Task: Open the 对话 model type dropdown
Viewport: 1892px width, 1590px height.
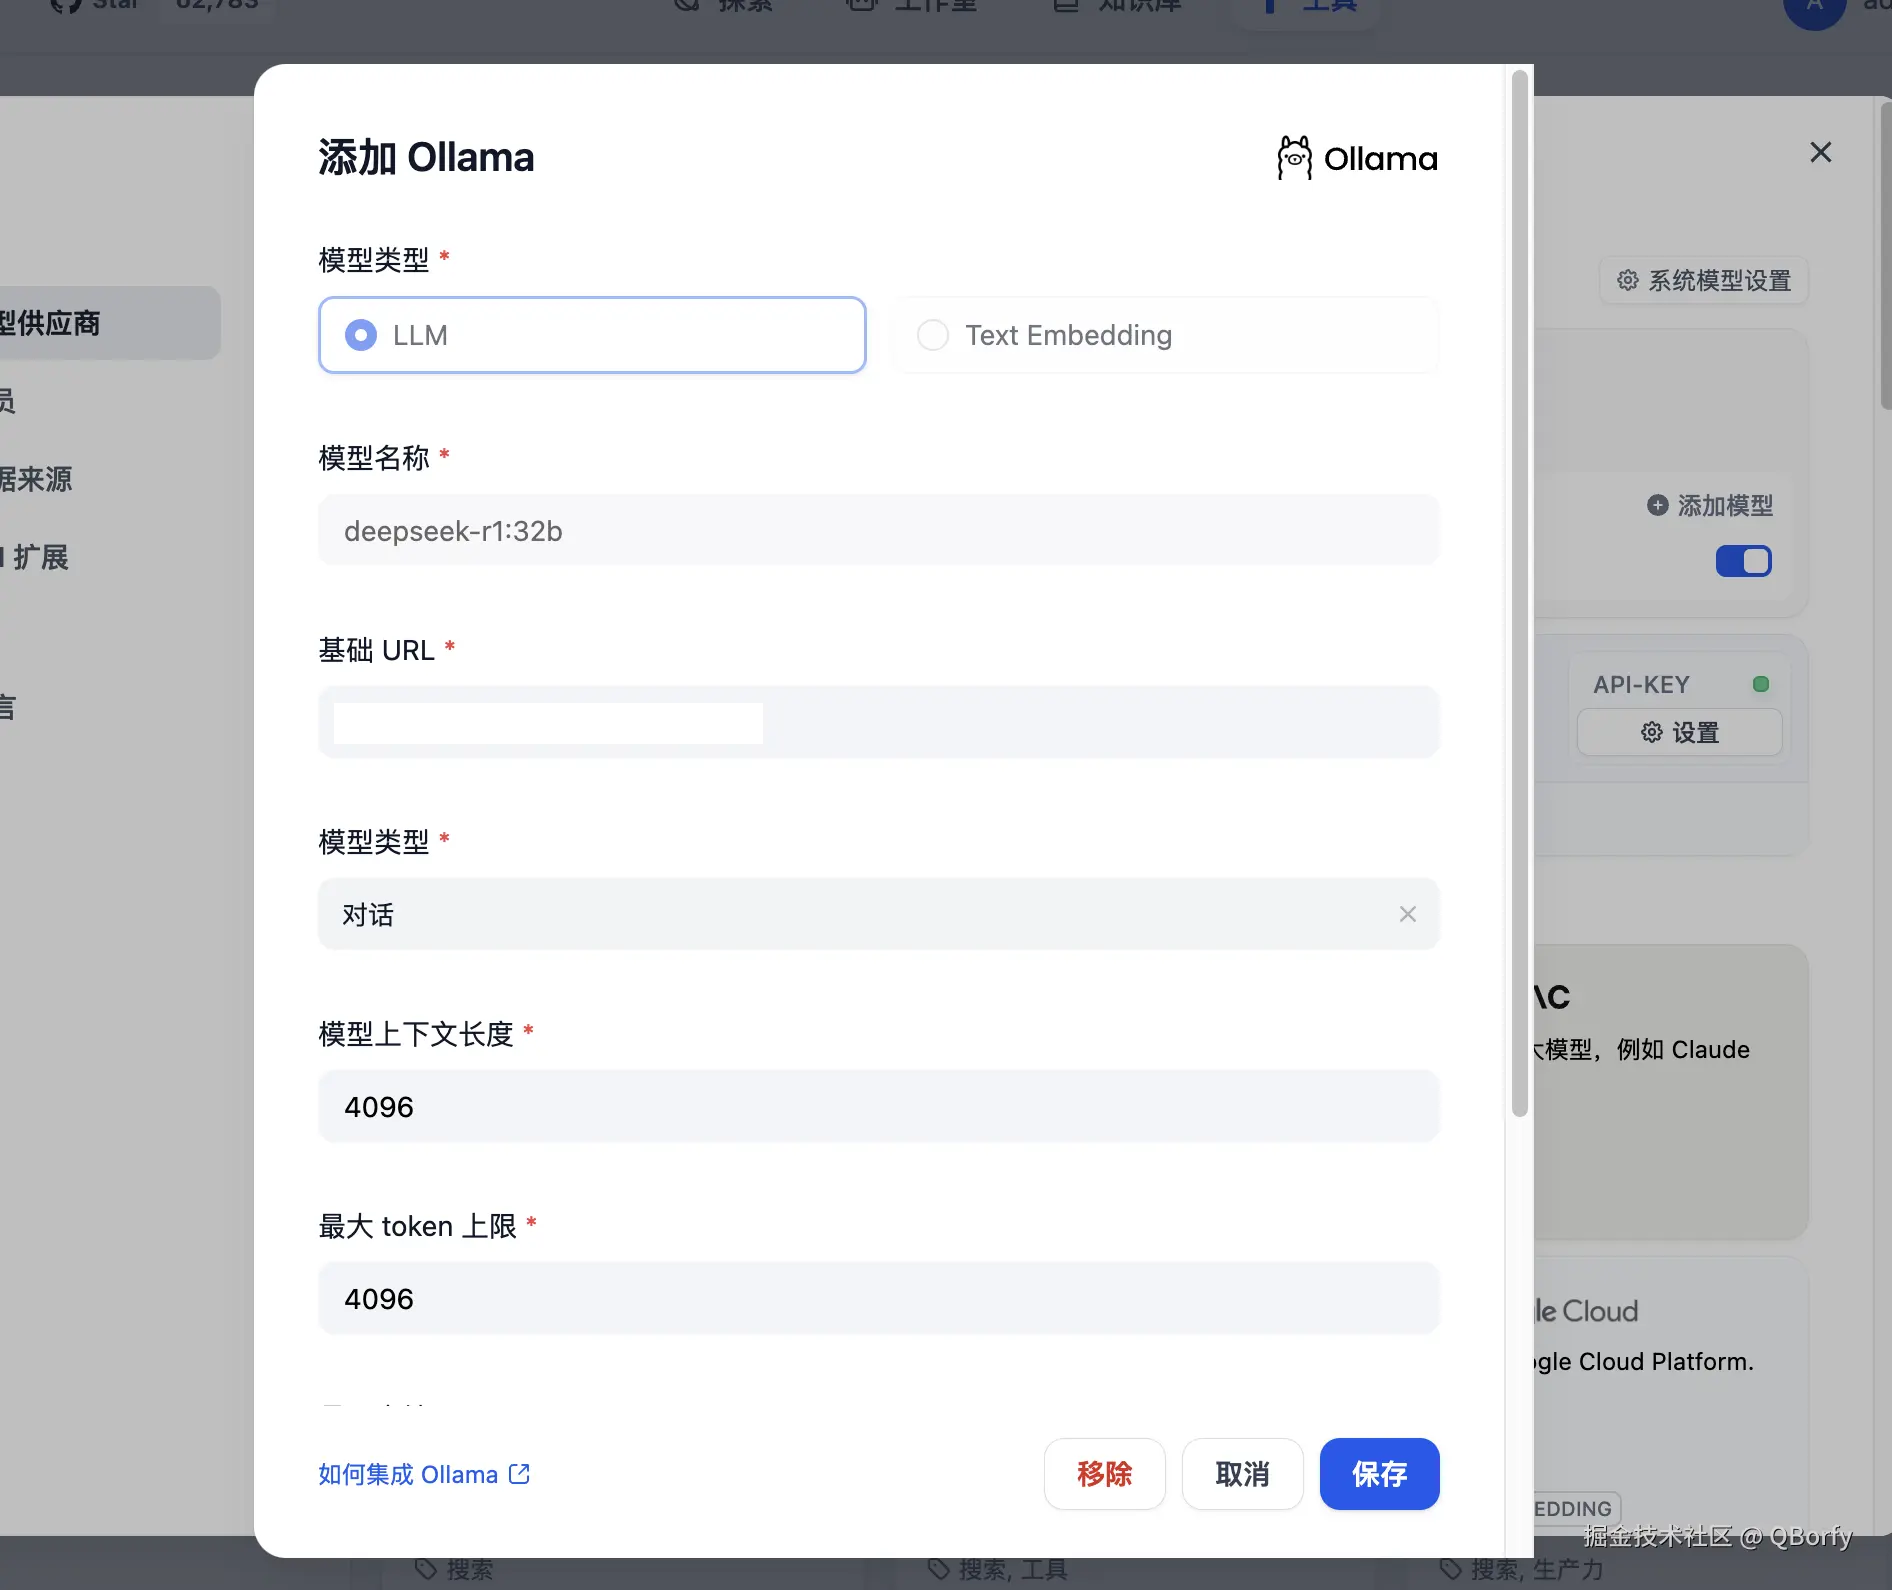Action: [x=879, y=914]
